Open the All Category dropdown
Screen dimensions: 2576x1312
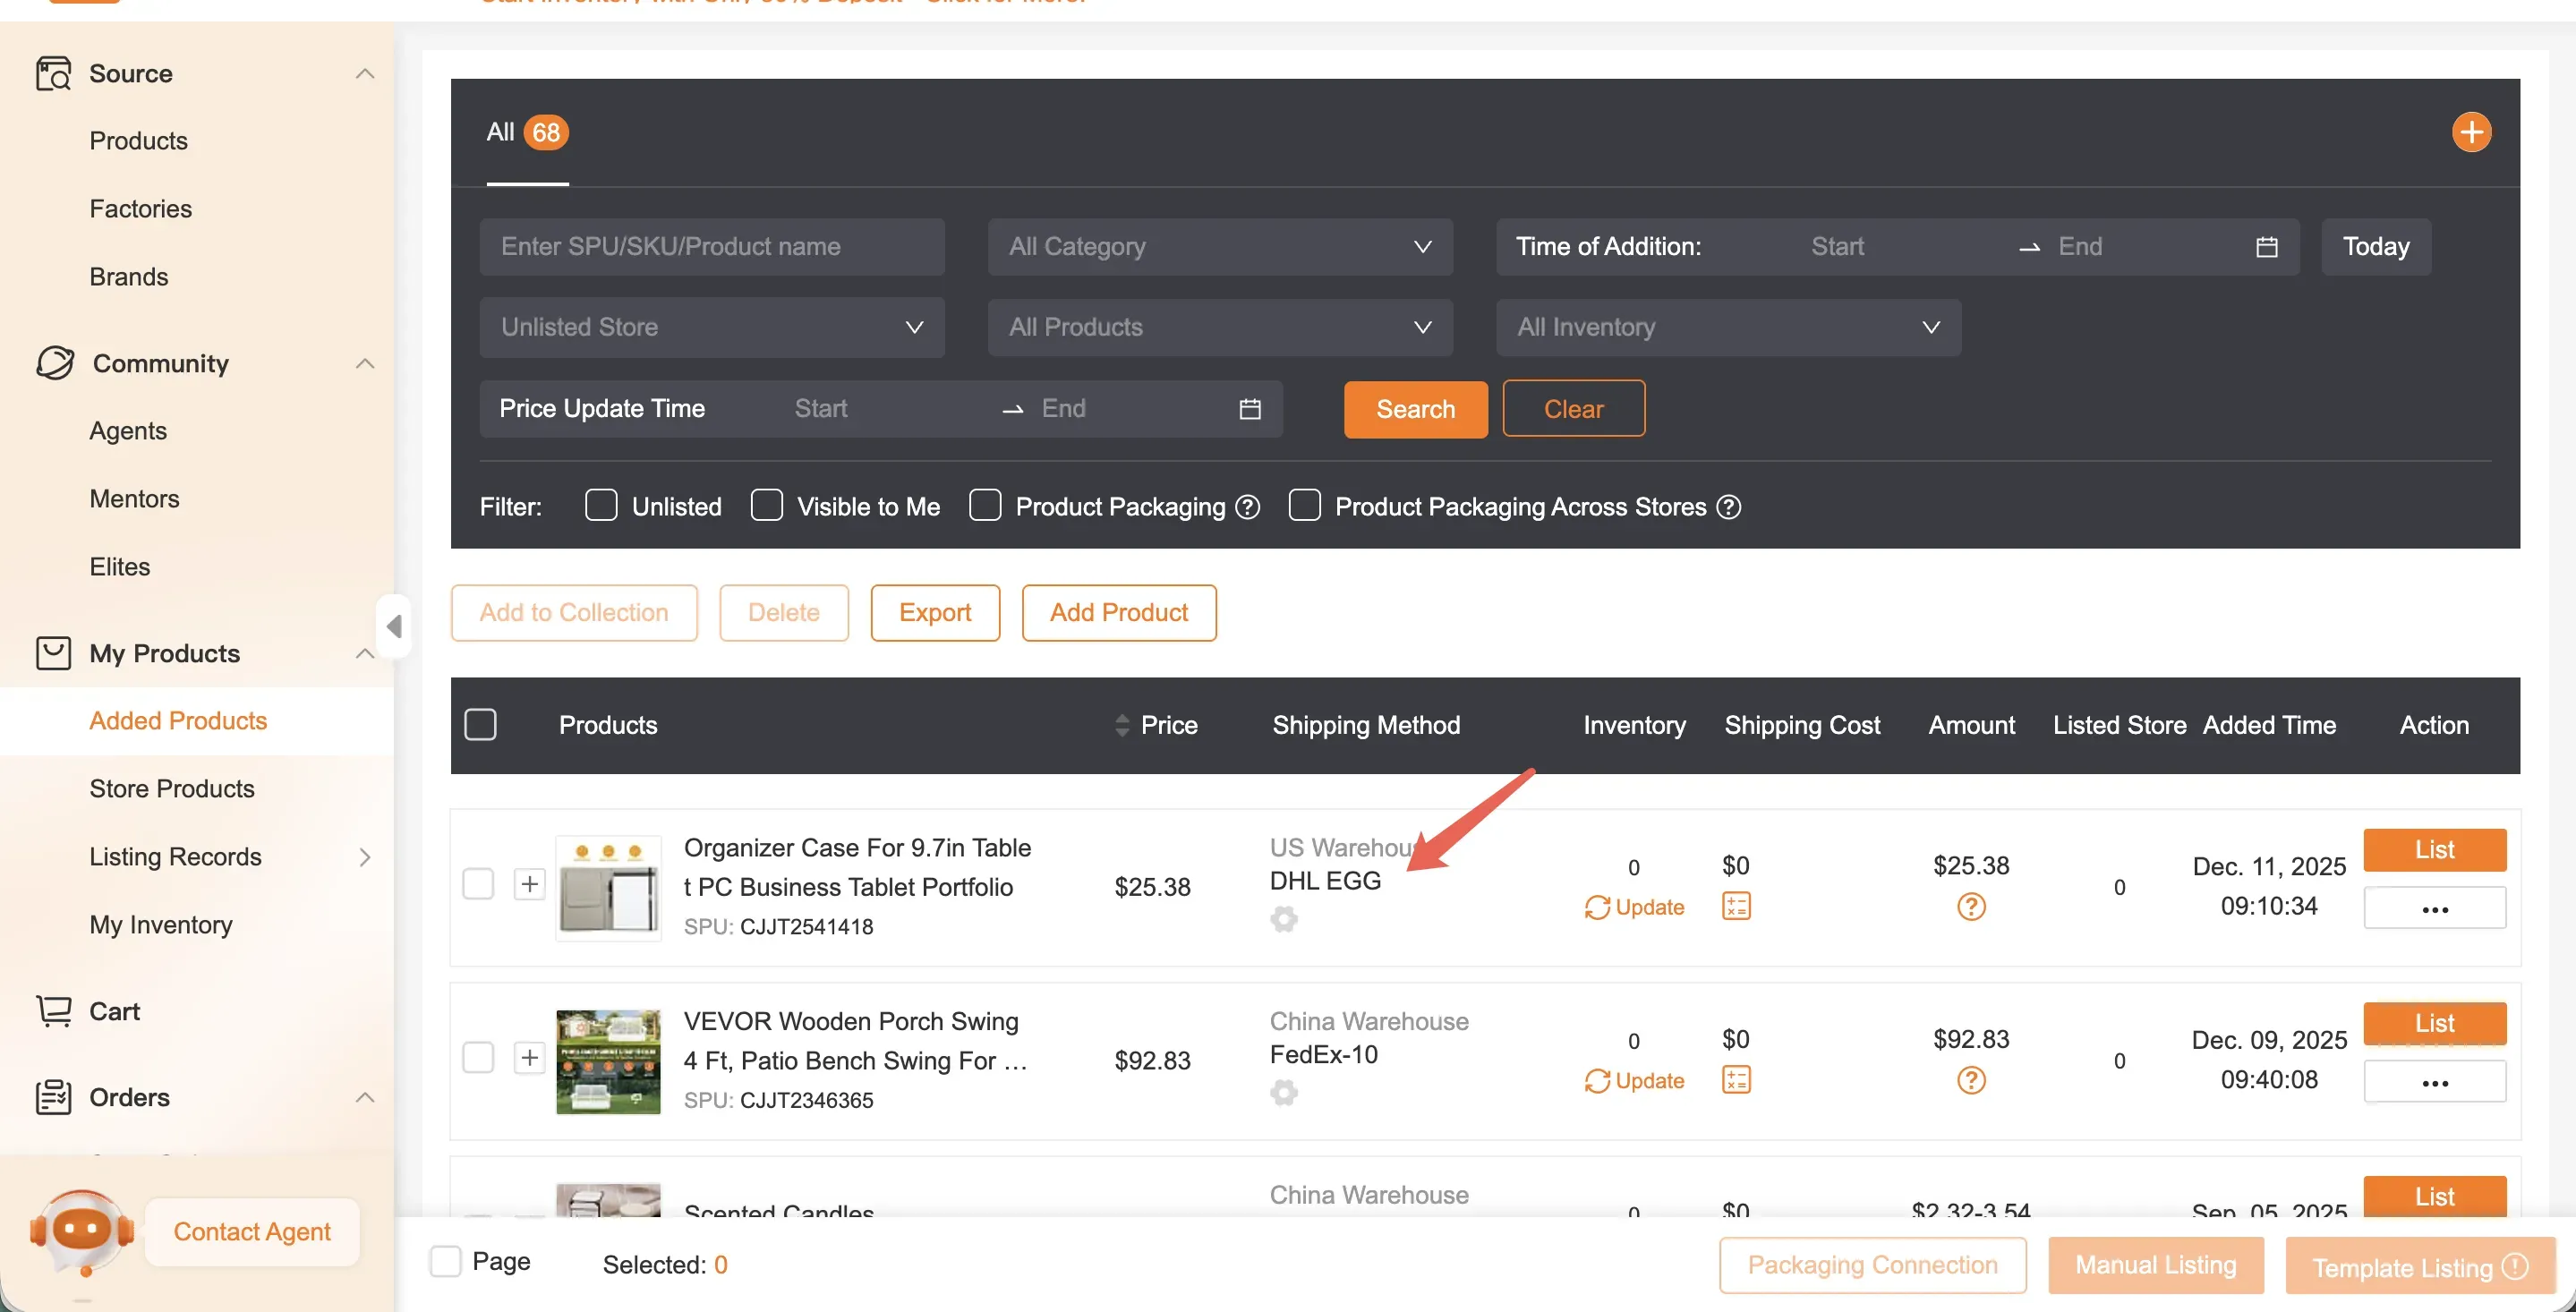click(x=1219, y=247)
